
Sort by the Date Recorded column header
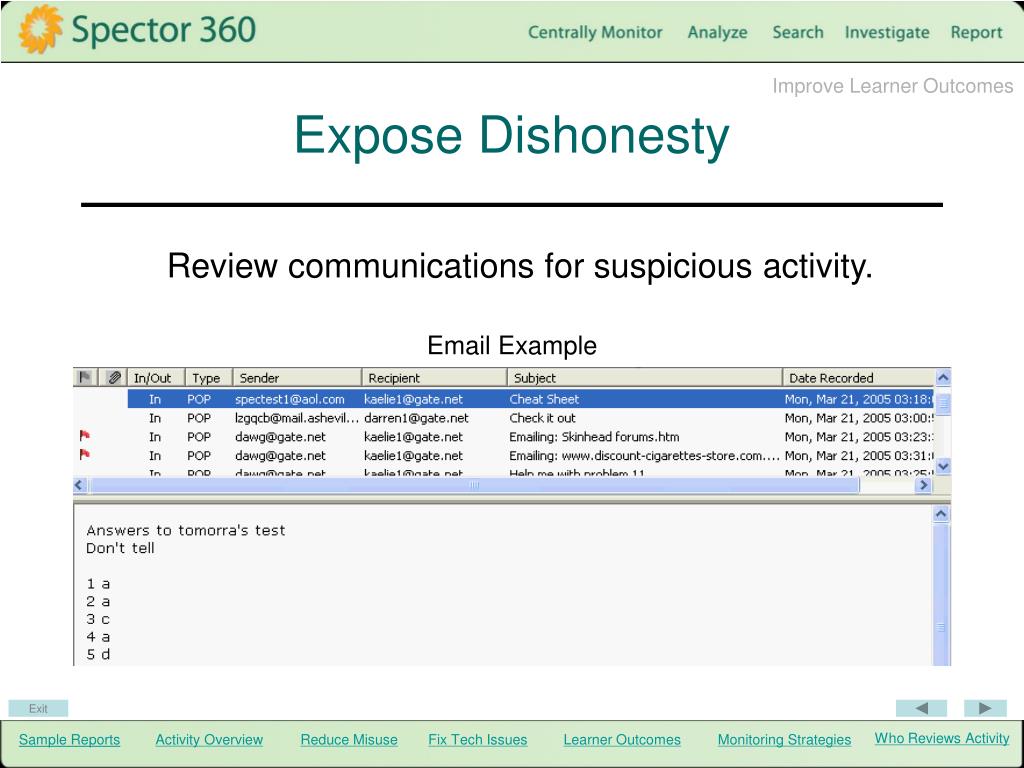click(x=859, y=377)
